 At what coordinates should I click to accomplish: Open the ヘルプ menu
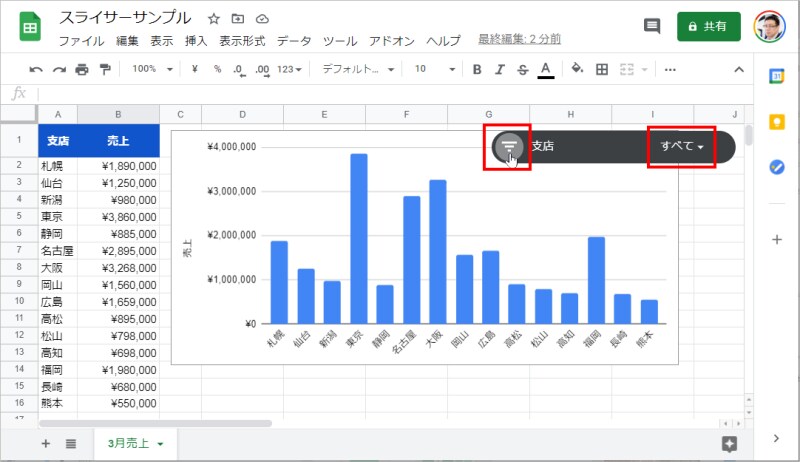[443, 41]
